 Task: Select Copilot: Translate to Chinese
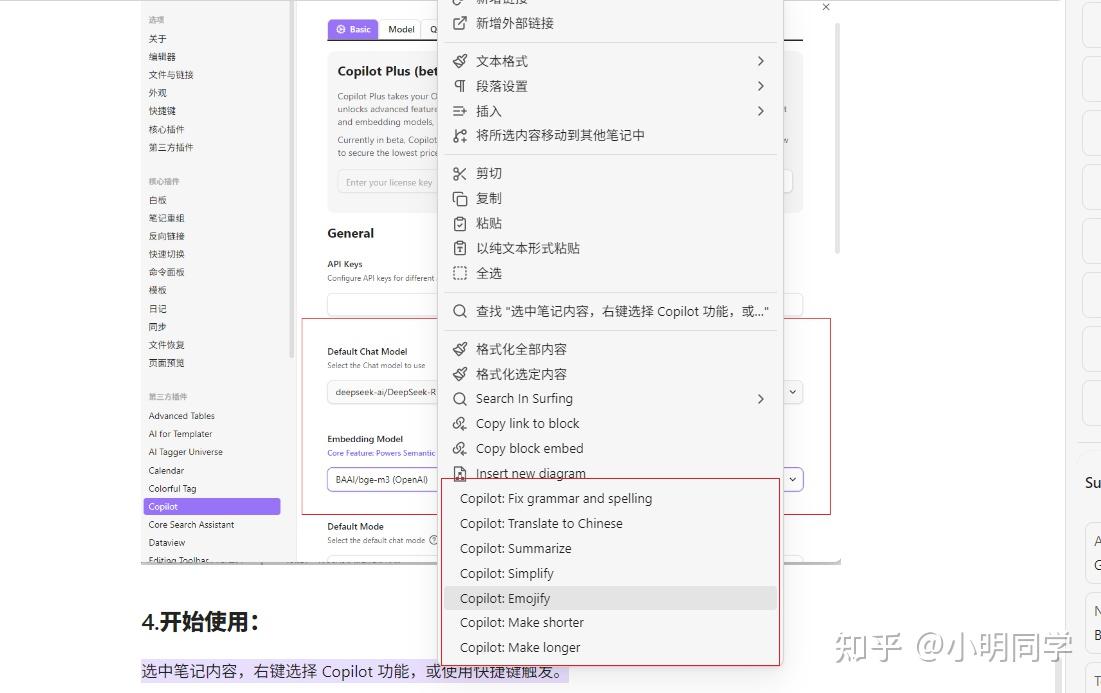pos(540,523)
